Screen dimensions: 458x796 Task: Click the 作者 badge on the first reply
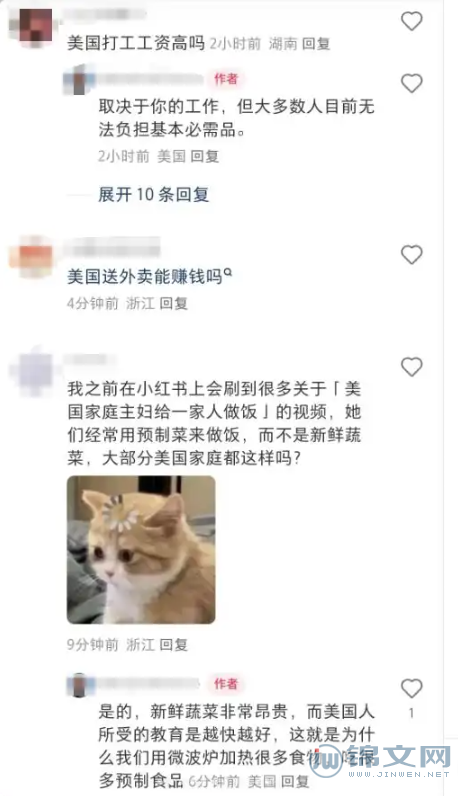[226, 79]
